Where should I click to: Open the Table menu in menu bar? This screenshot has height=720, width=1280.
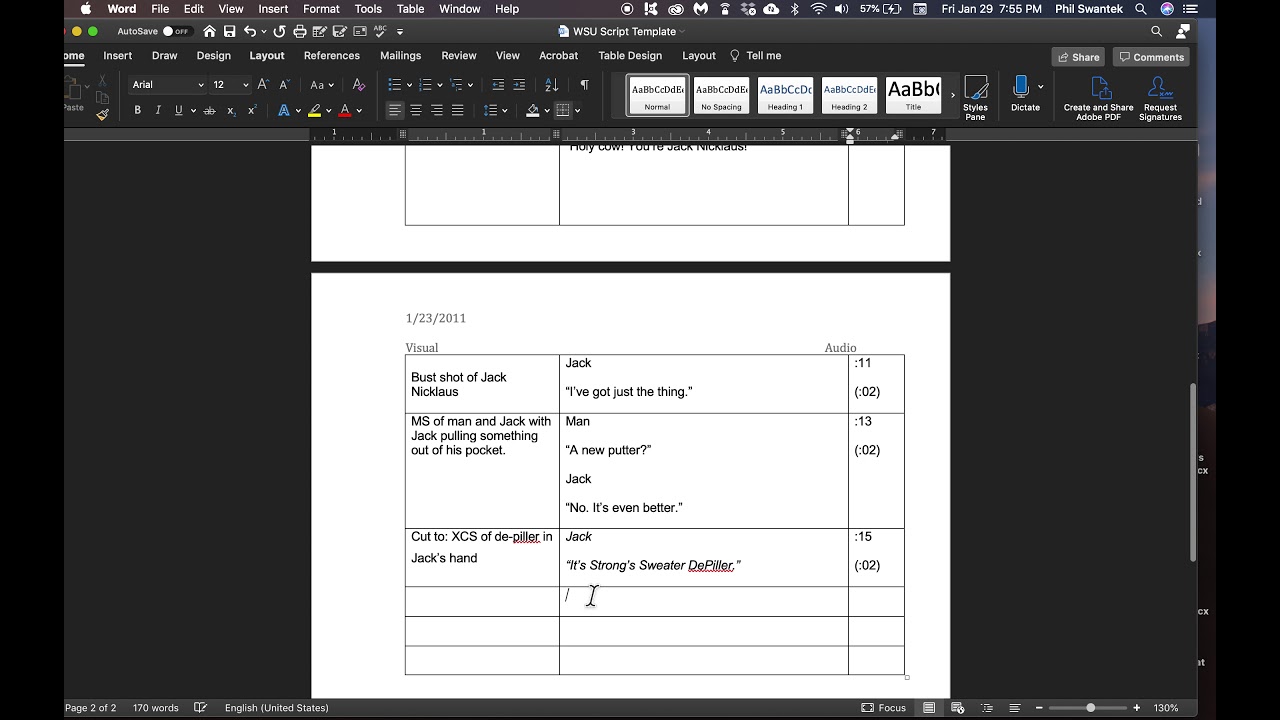[411, 9]
